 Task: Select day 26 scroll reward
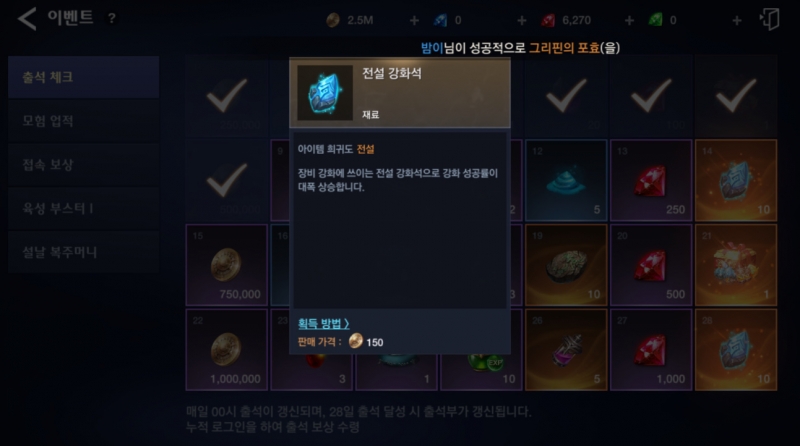[566, 350]
